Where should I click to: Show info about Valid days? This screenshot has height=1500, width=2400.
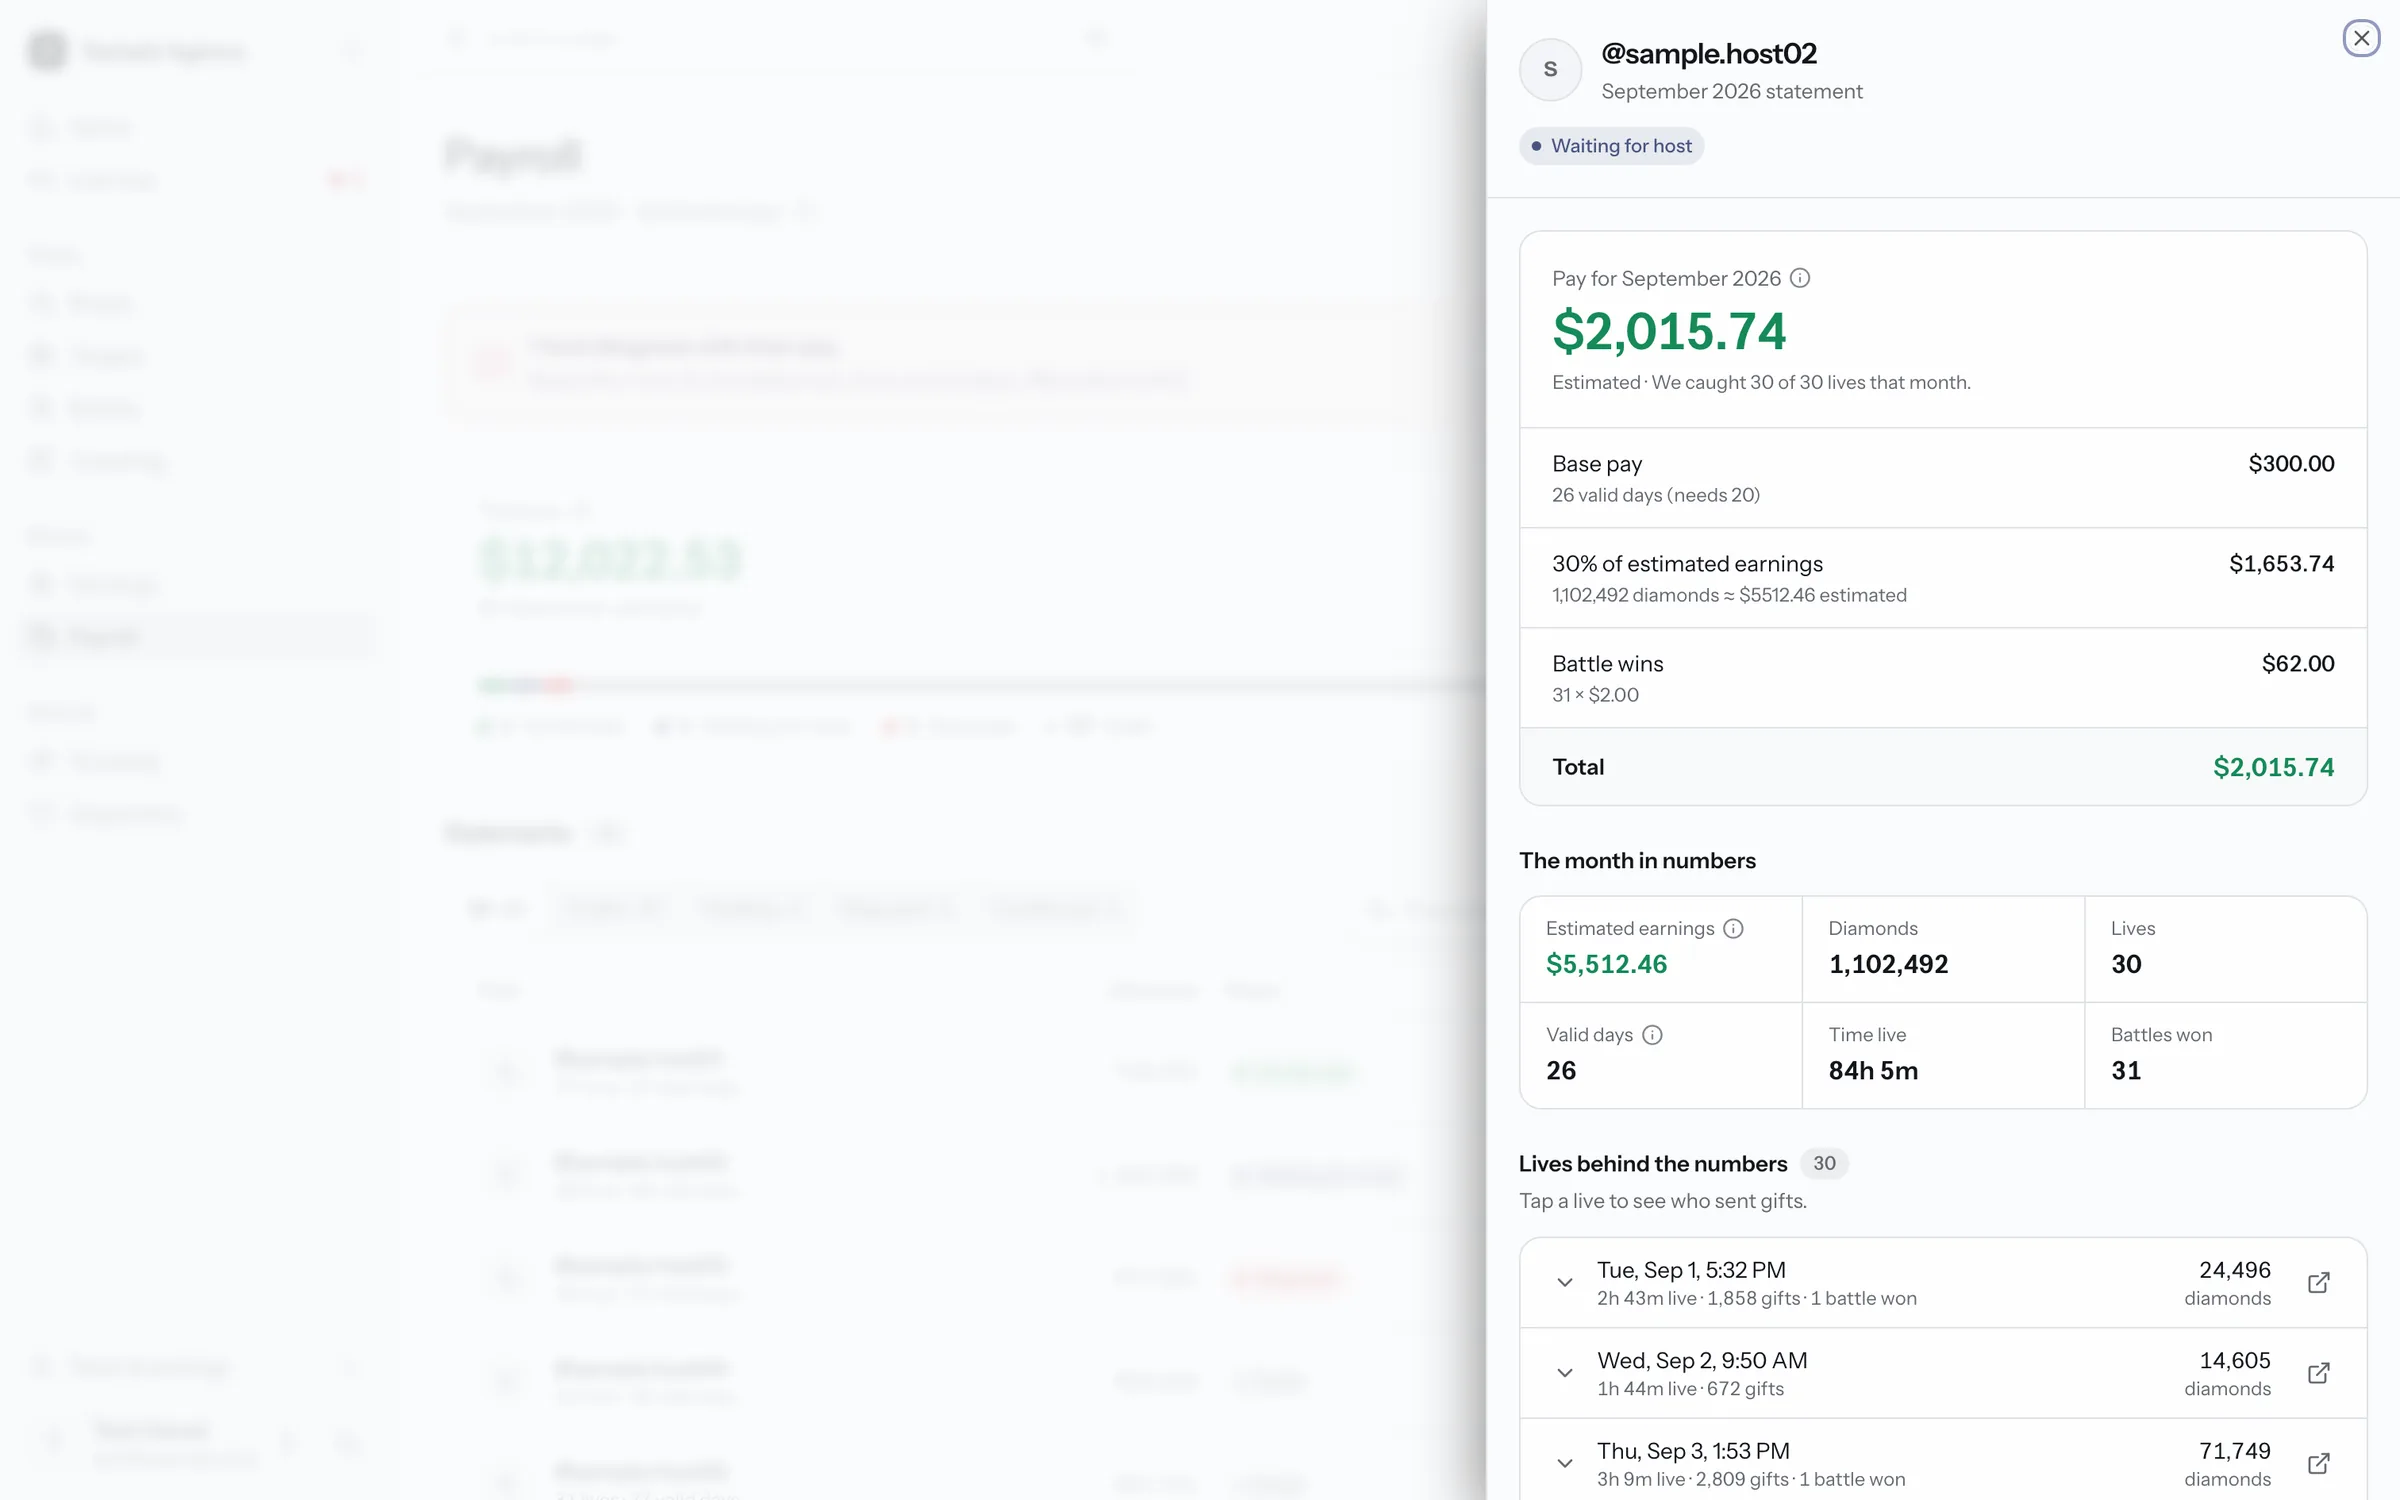pos(1652,1035)
